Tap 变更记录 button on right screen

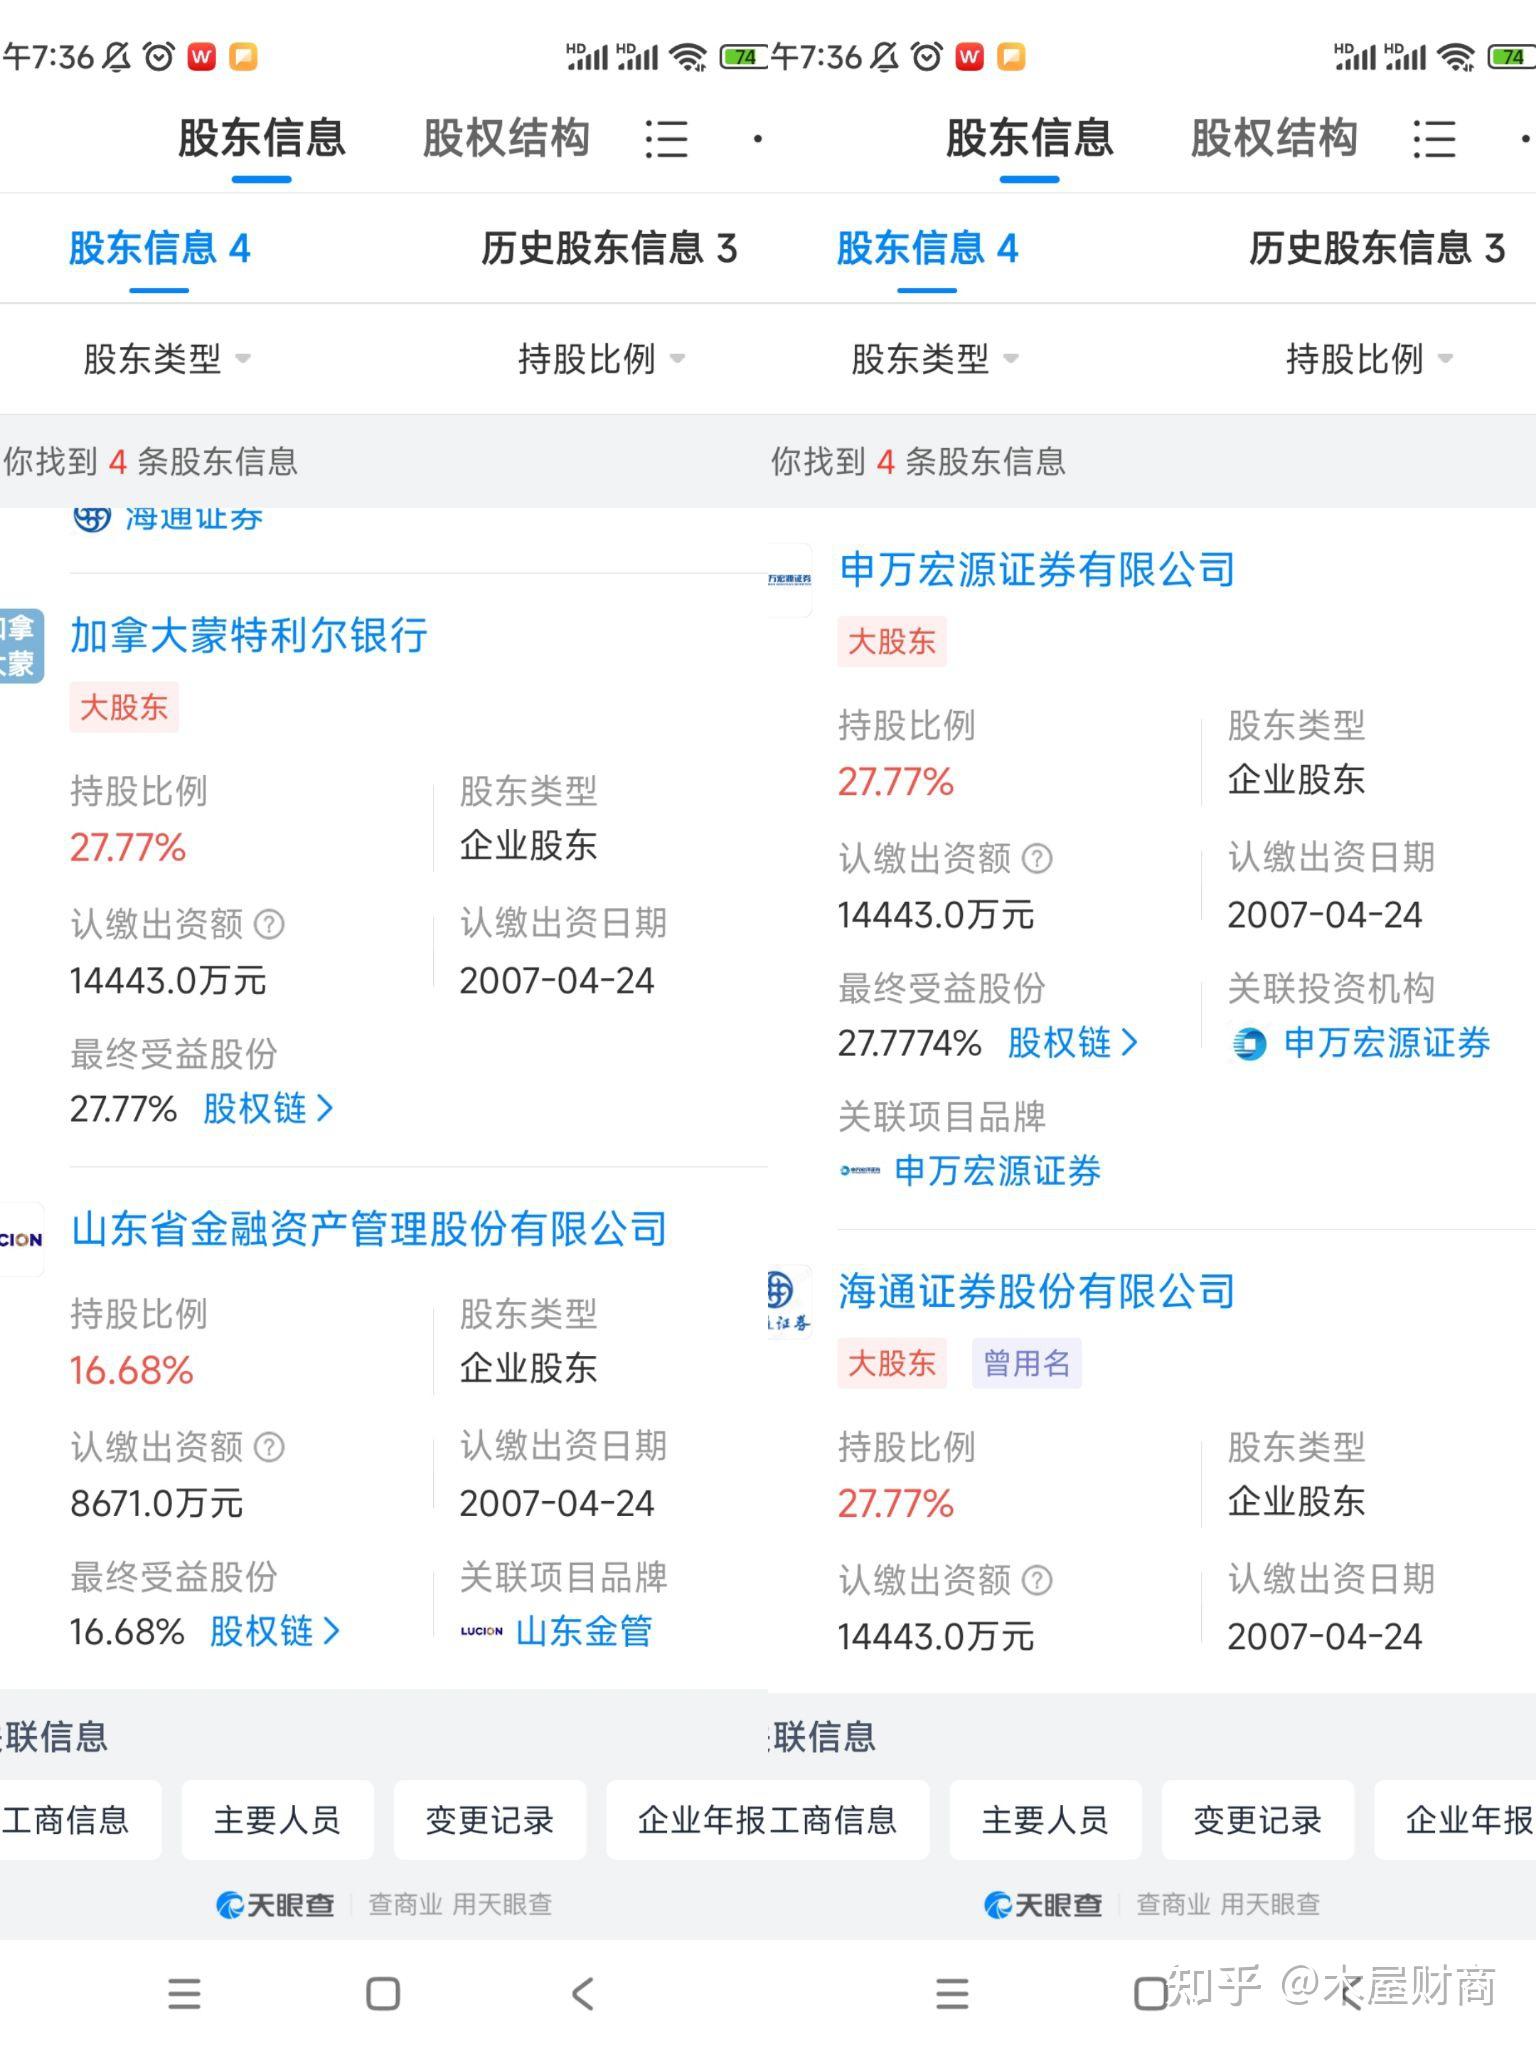click(x=1258, y=1820)
